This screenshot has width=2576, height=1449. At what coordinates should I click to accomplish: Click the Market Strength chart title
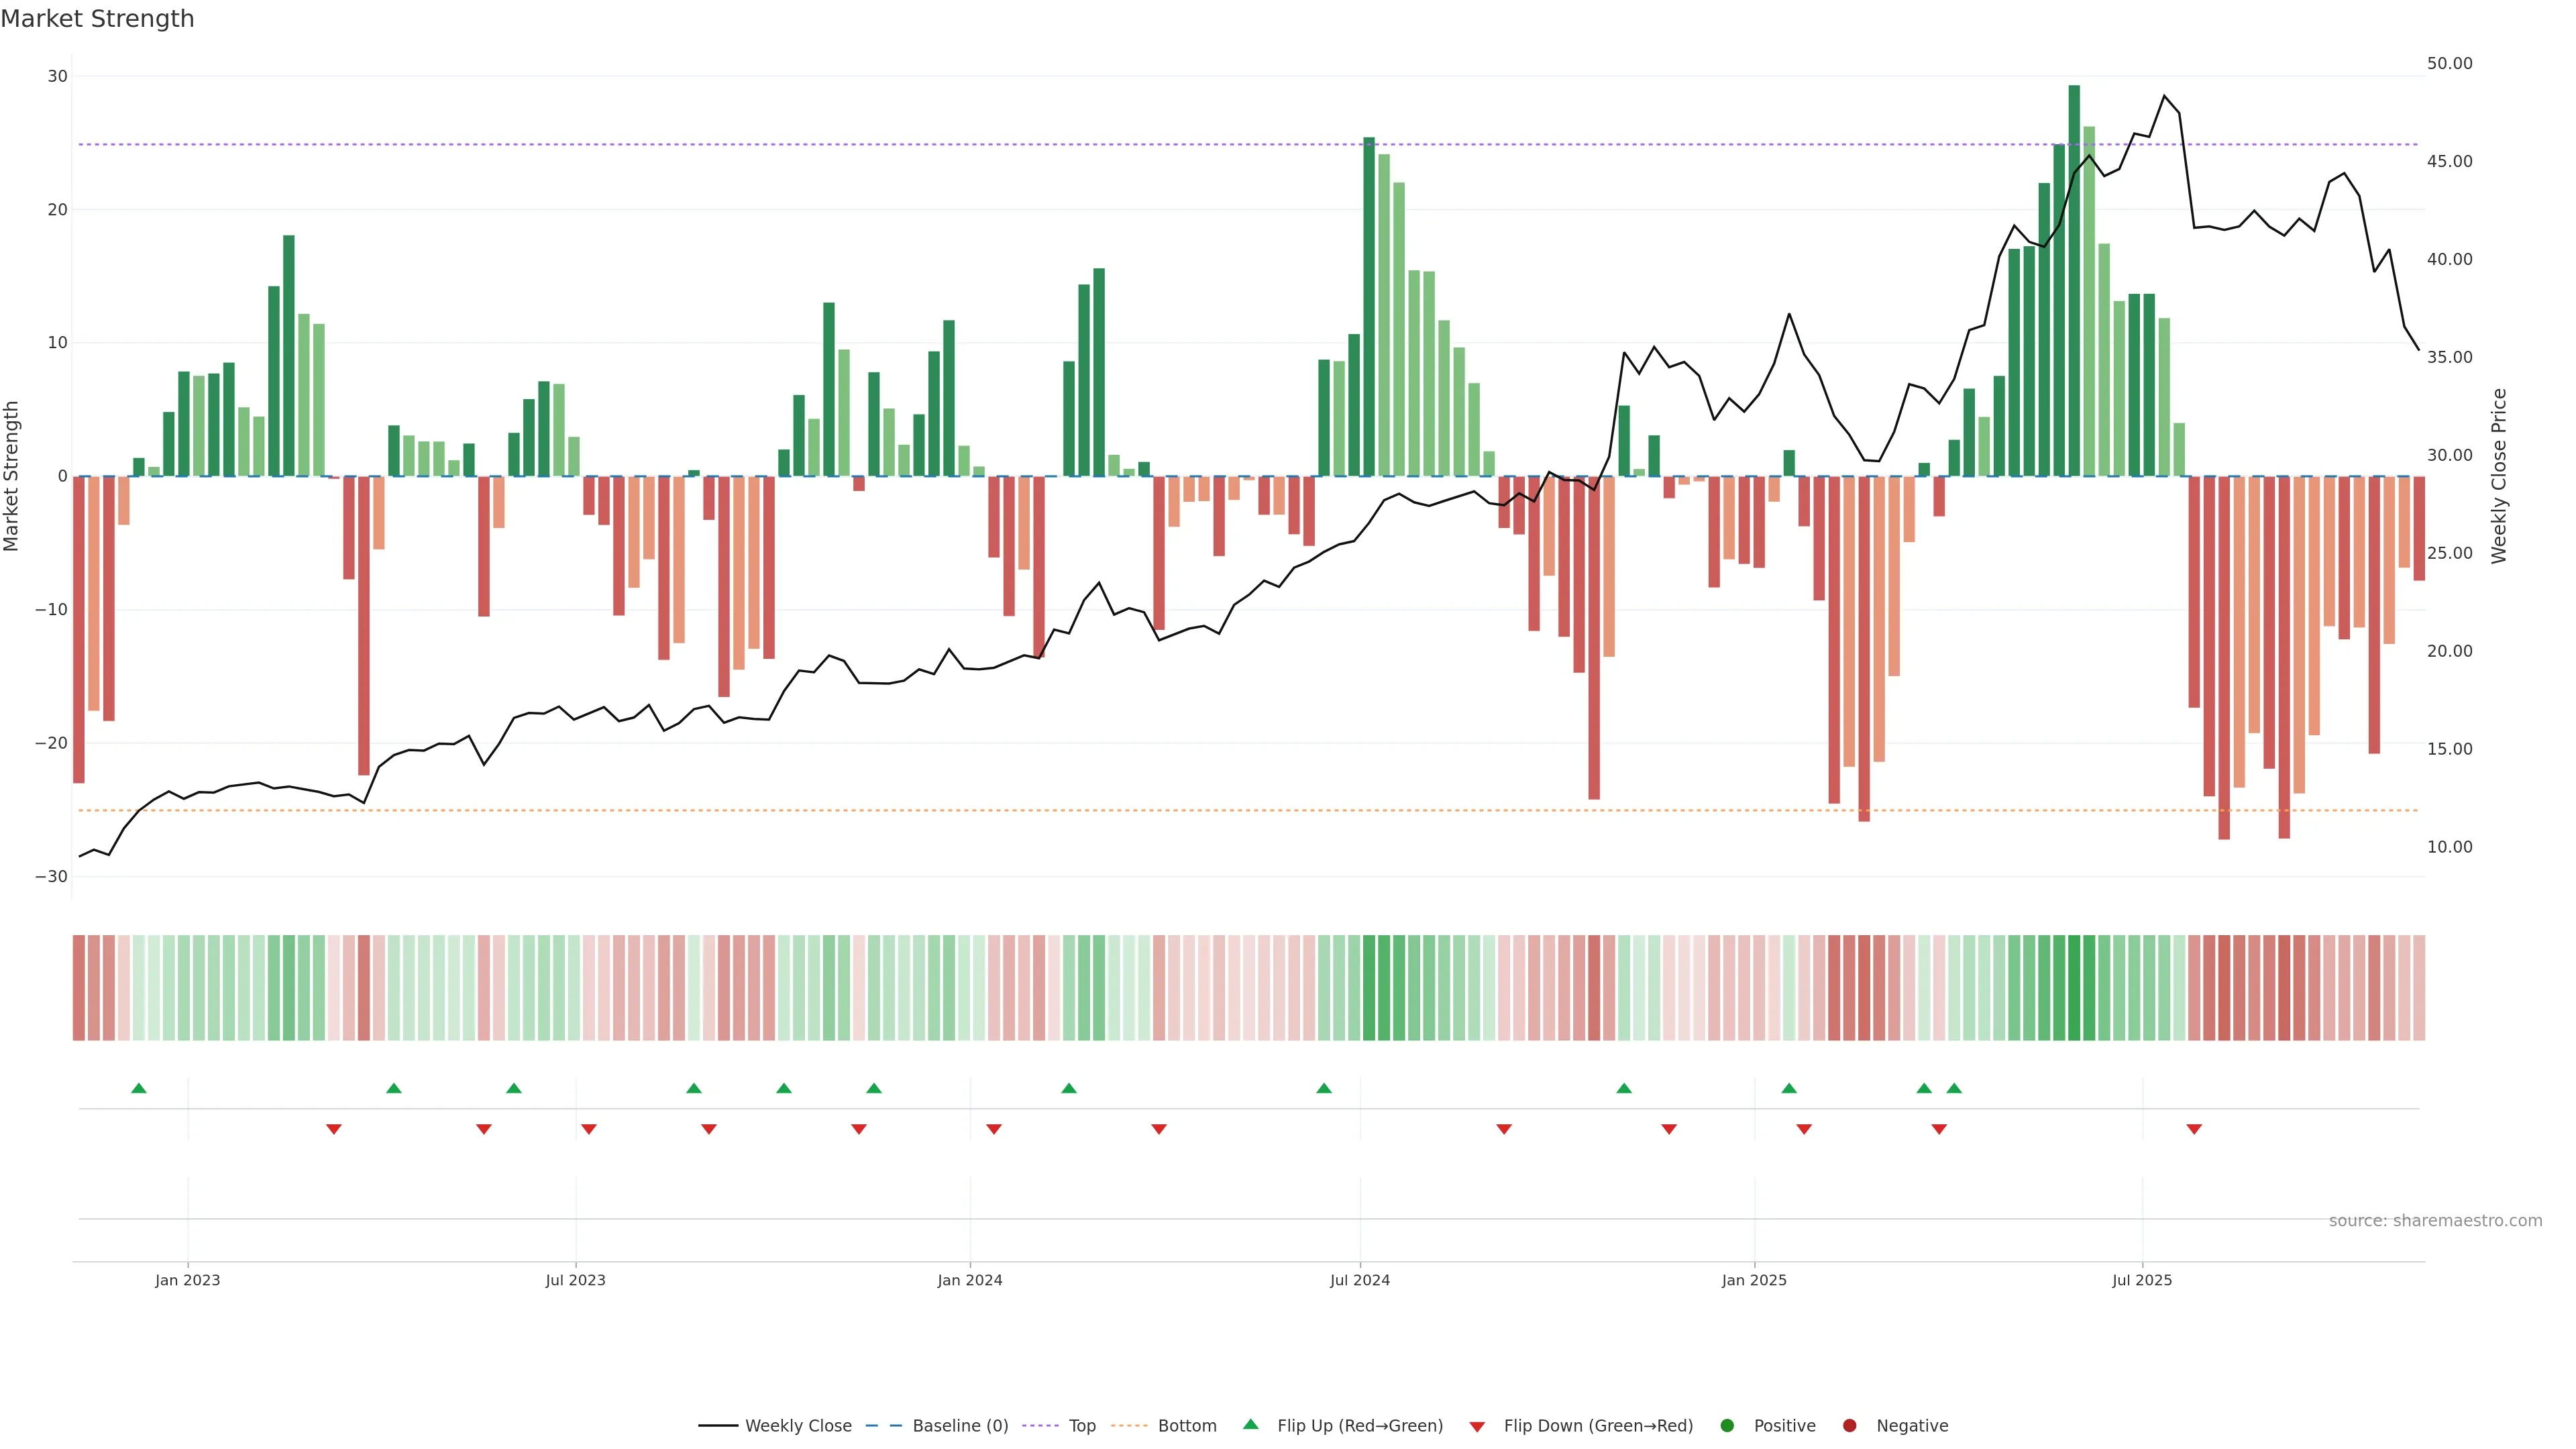(x=97, y=19)
